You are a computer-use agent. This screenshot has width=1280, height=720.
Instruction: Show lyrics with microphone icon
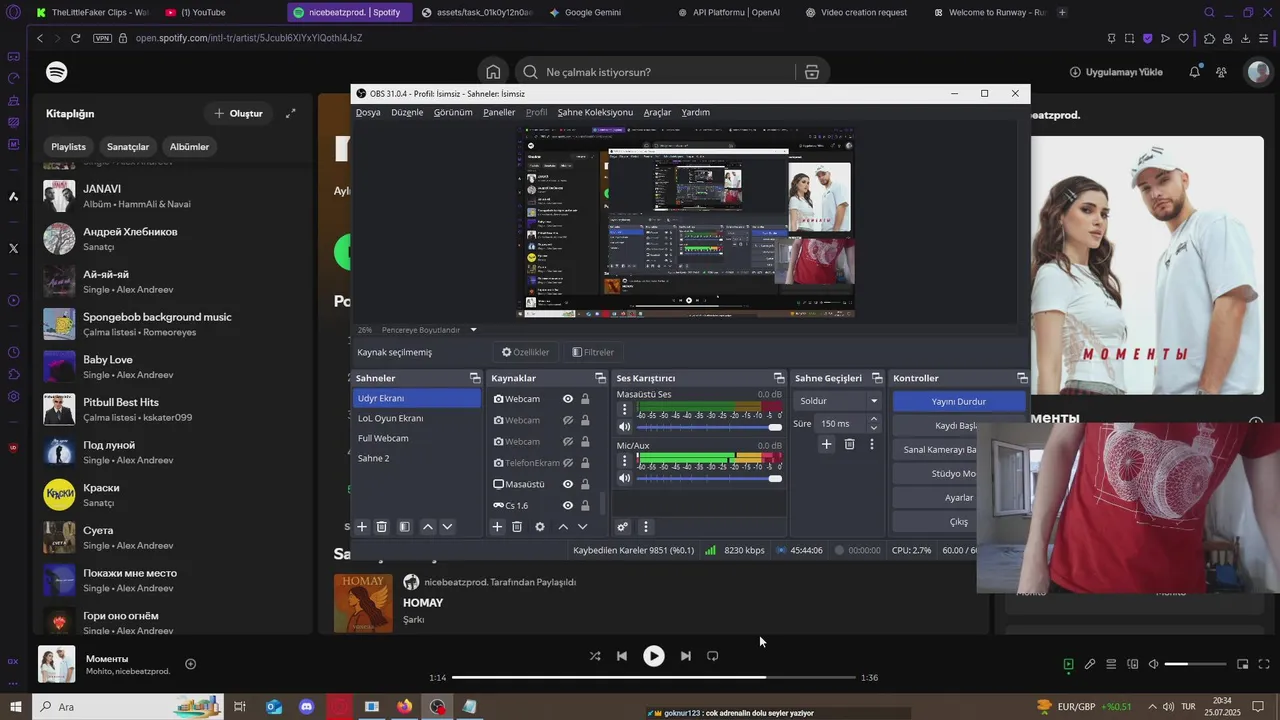(1090, 664)
